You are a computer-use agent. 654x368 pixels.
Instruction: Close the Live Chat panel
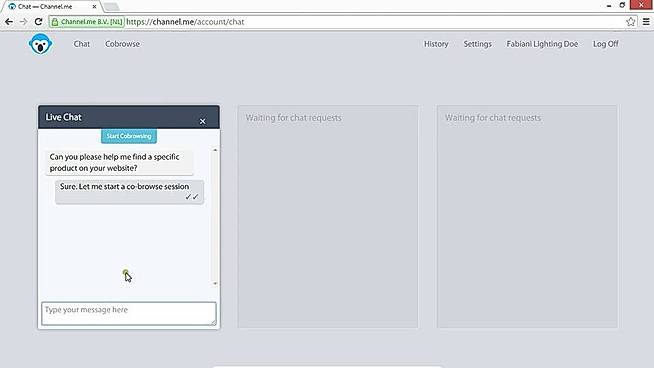tap(202, 121)
